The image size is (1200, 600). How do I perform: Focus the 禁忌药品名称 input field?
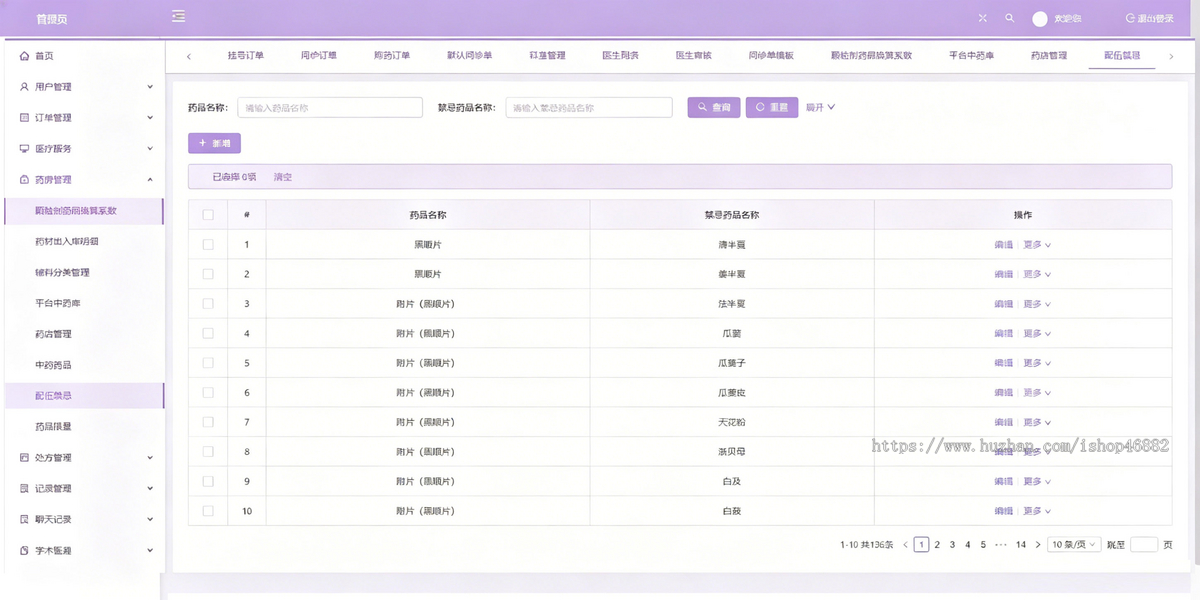pos(589,107)
